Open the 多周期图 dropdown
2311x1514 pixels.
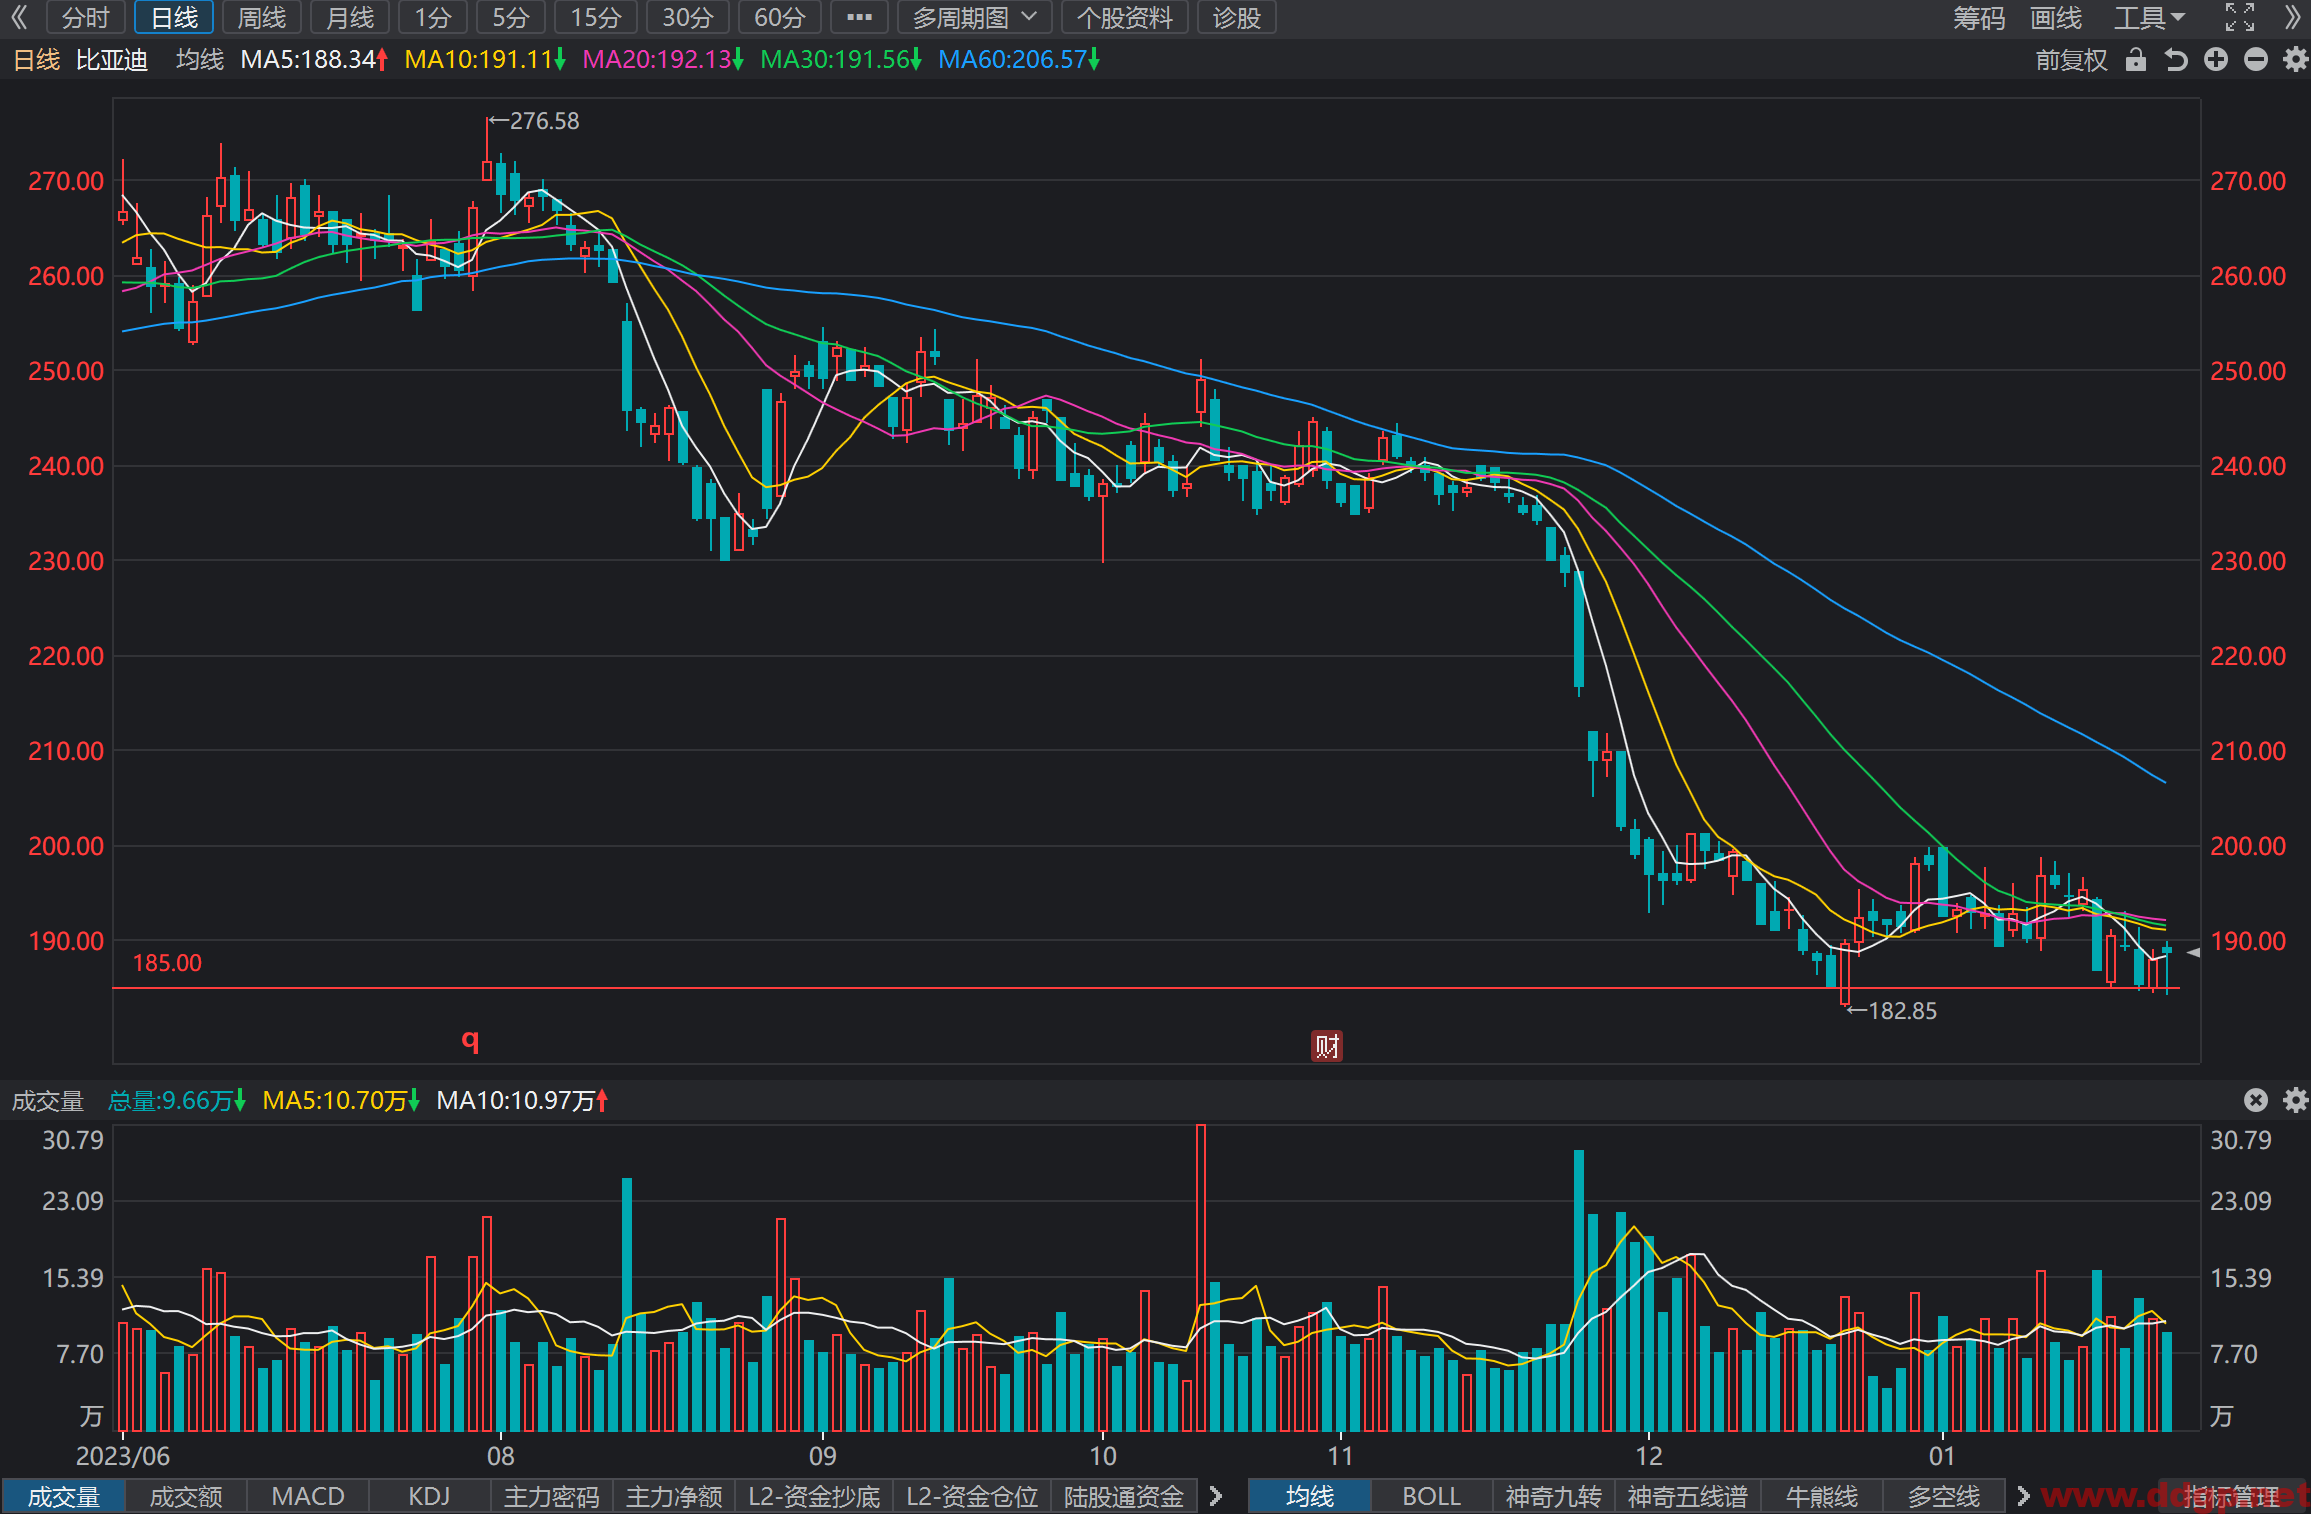click(975, 17)
